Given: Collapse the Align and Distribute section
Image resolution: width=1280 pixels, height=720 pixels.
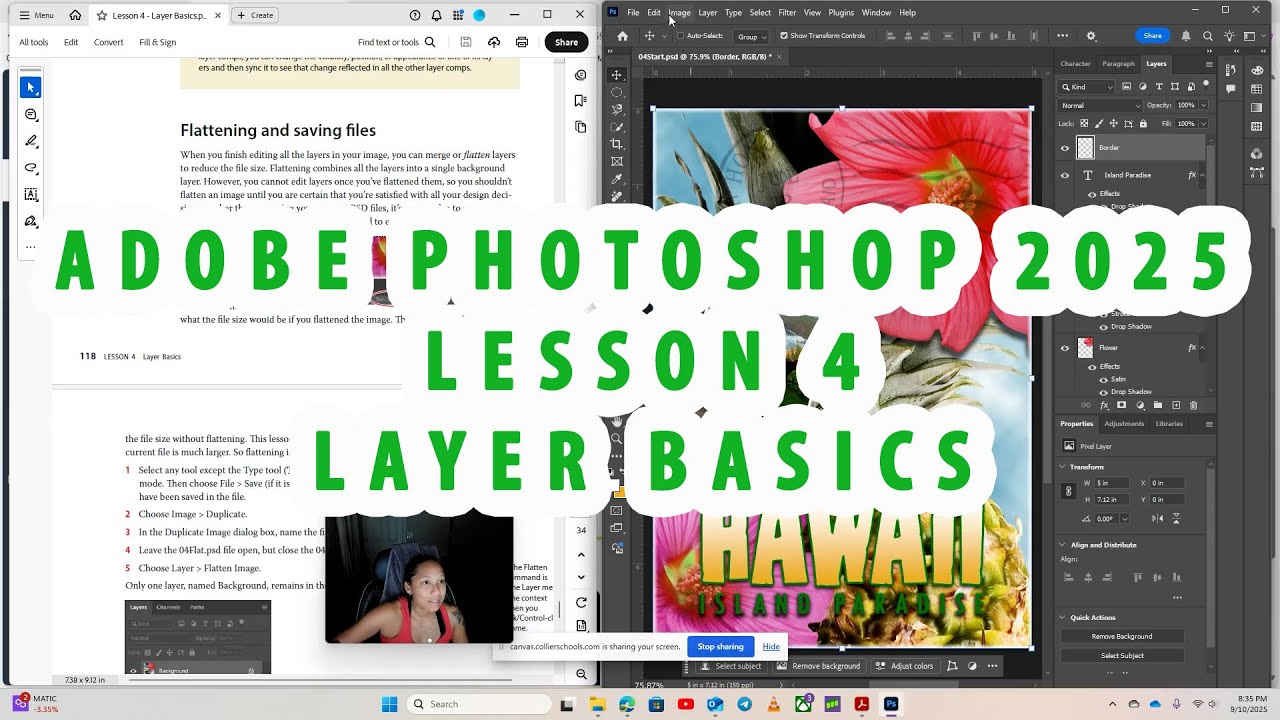Looking at the screenshot, I should (1062, 545).
